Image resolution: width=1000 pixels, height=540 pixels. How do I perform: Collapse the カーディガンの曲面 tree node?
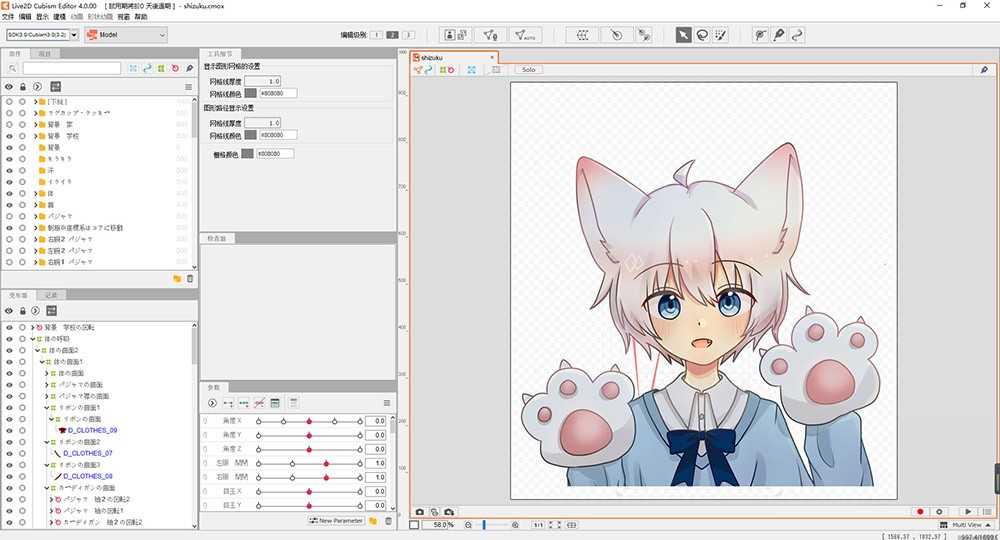click(47, 488)
